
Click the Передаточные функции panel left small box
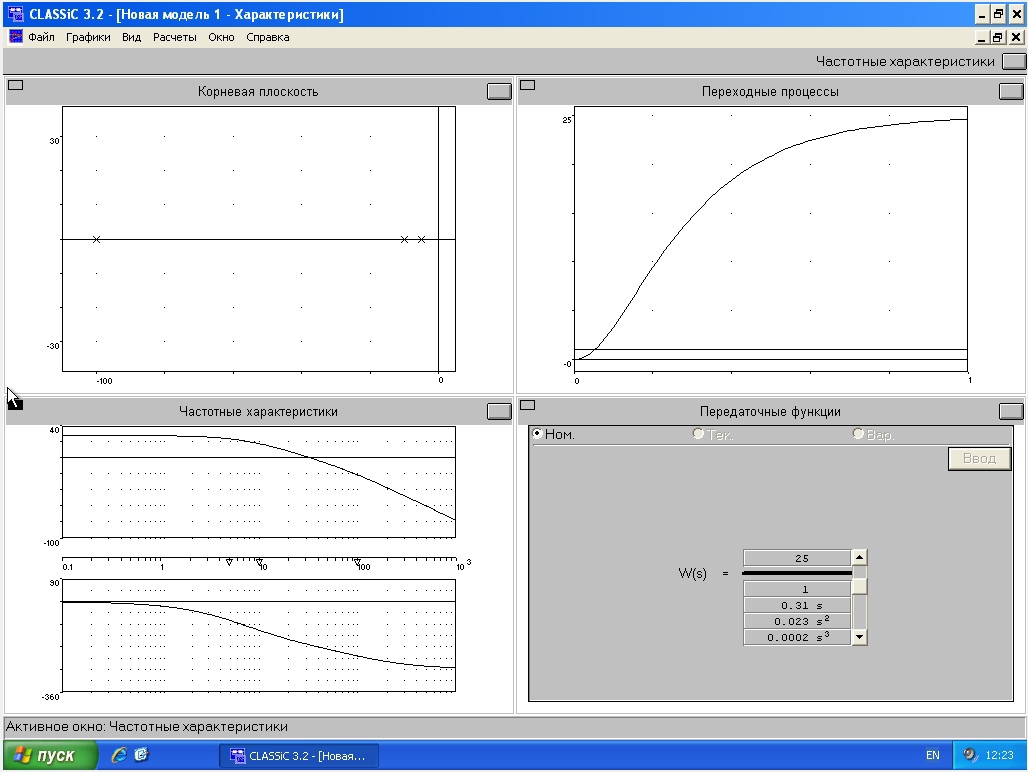coord(527,405)
